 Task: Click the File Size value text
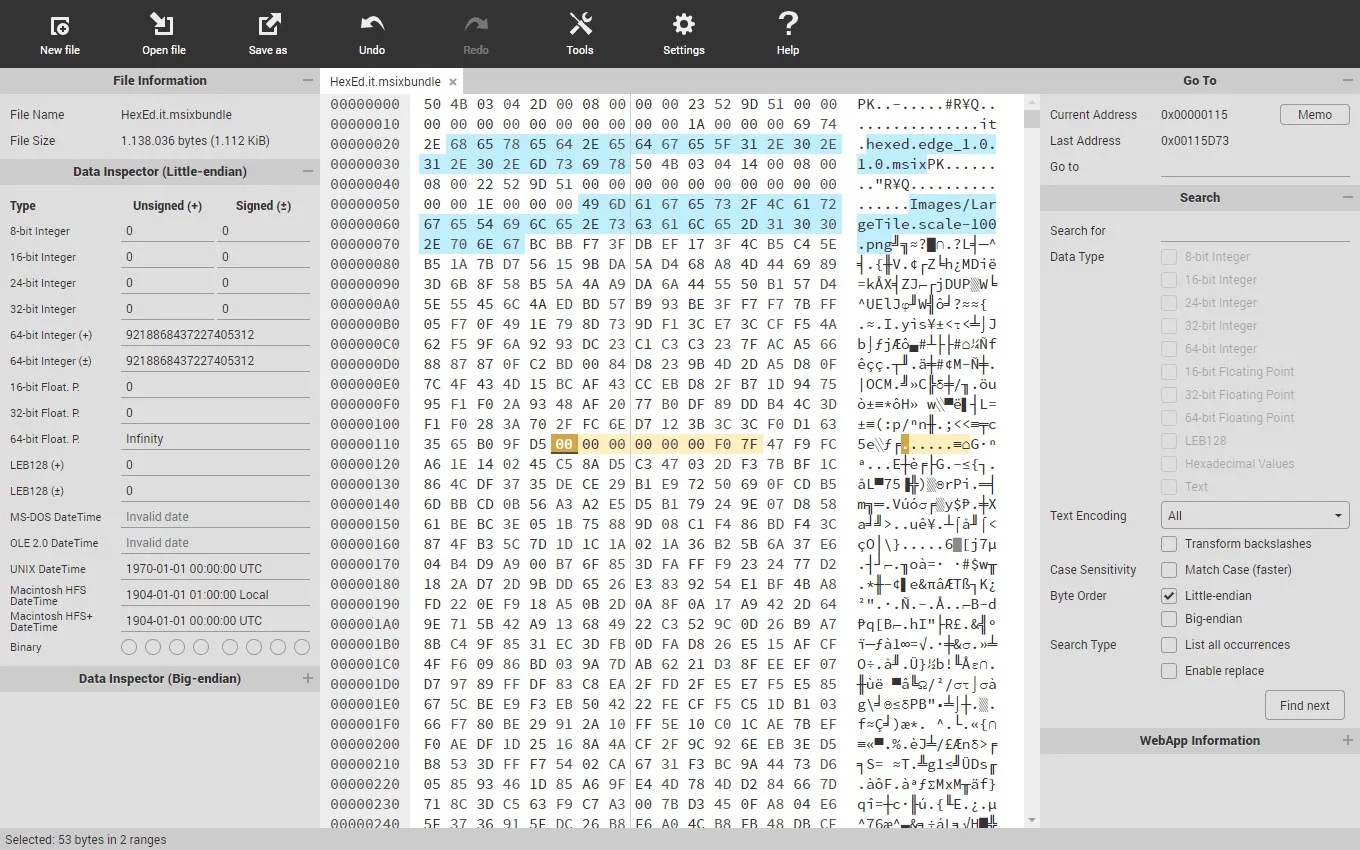coord(195,141)
